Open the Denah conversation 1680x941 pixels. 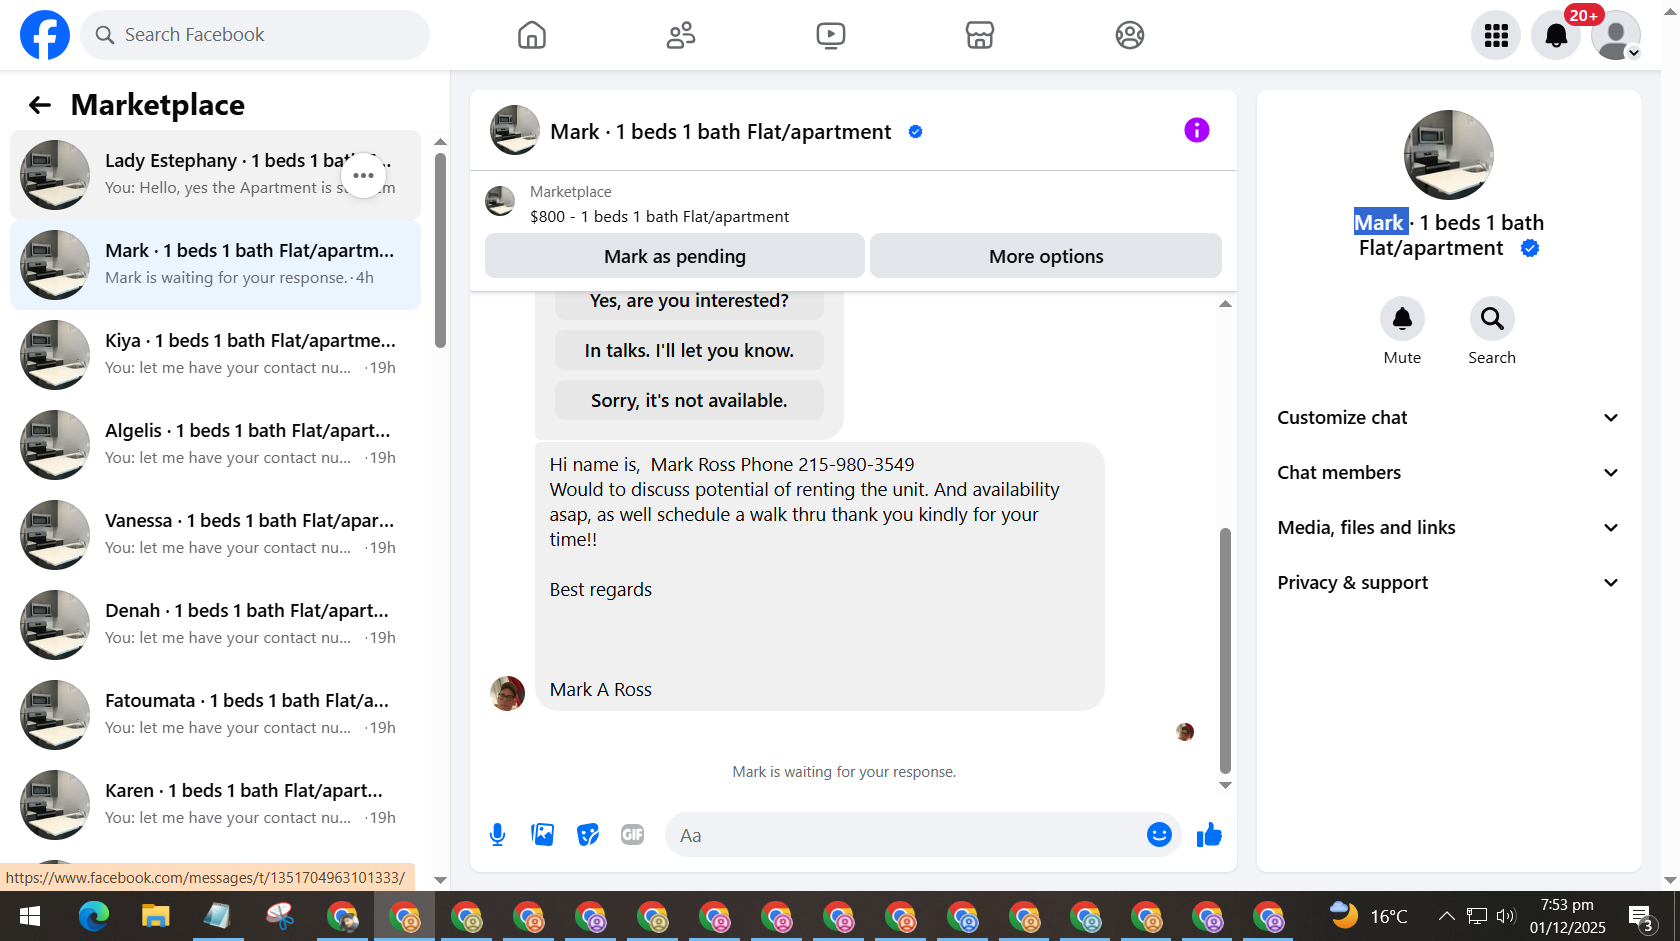(x=215, y=625)
